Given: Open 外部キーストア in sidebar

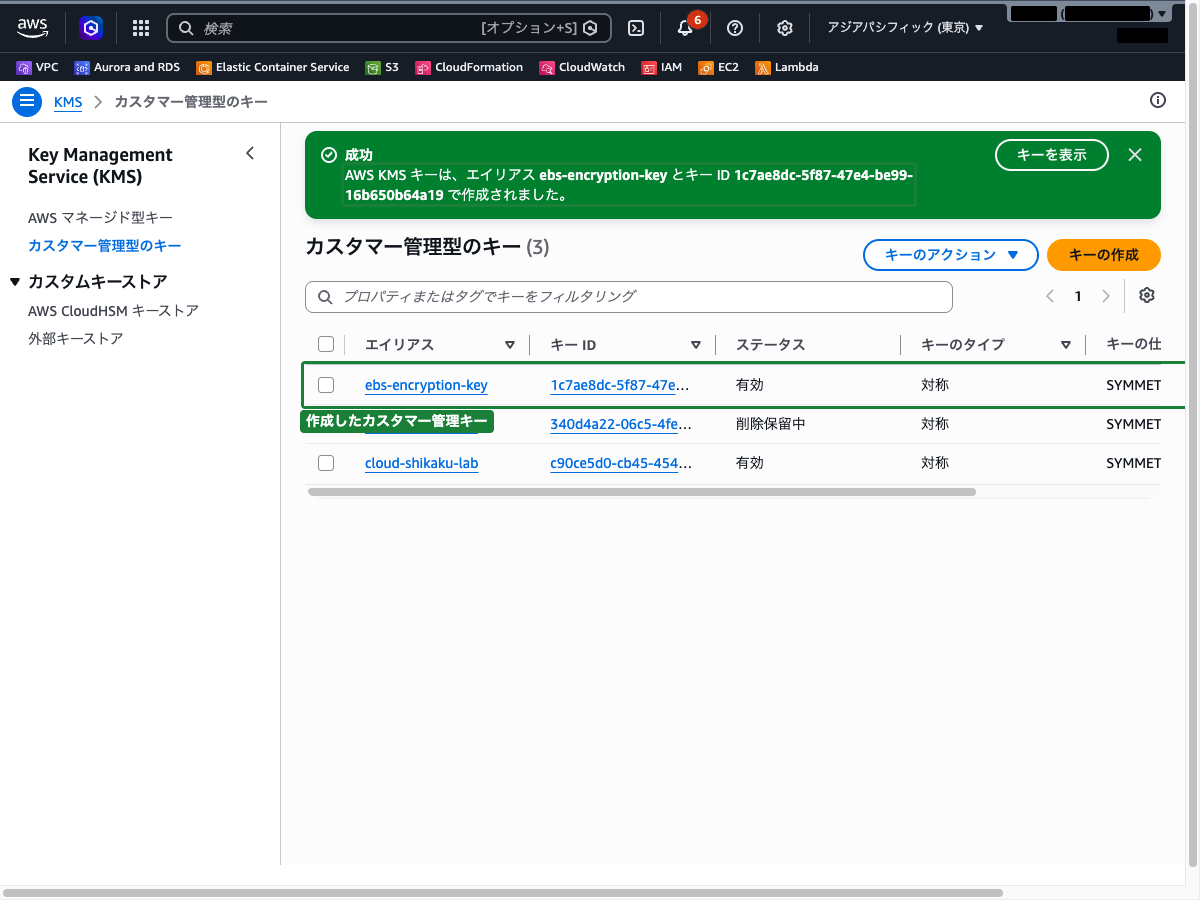Looking at the screenshot, I should coord(76,338).
